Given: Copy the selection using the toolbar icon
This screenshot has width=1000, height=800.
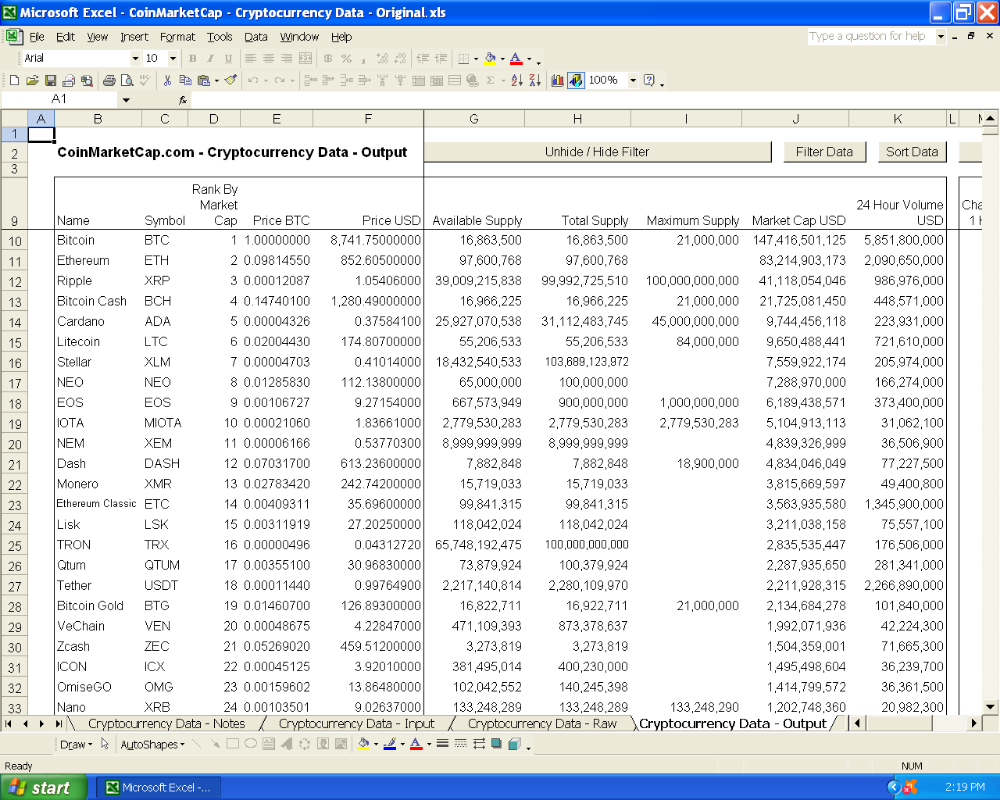Looking at the screenshot, I should point(185,80).
